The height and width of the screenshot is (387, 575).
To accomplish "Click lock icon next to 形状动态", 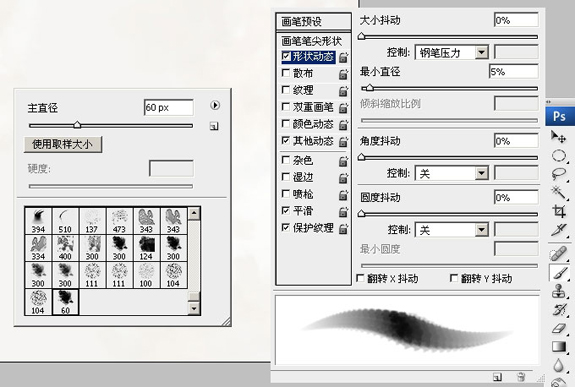I will [343, 57].
